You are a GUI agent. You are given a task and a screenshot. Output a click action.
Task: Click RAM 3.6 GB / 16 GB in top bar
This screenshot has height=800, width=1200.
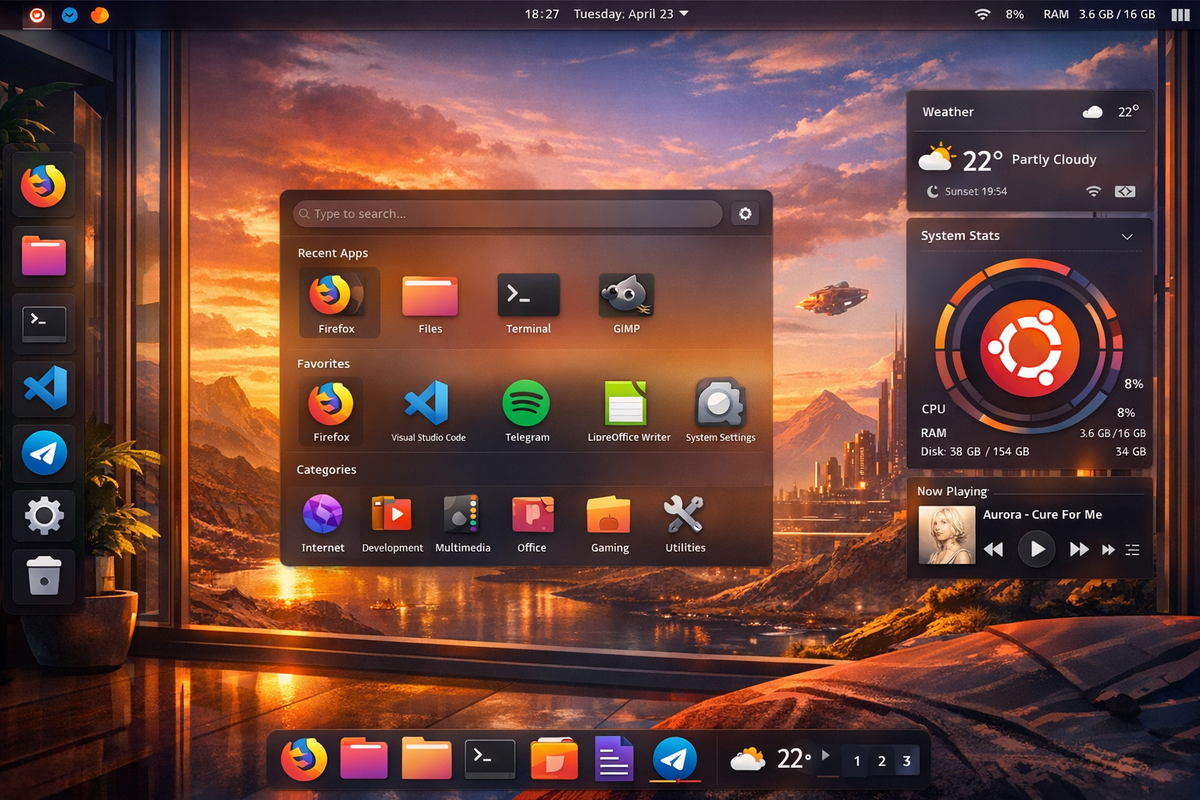(1099, 14)
